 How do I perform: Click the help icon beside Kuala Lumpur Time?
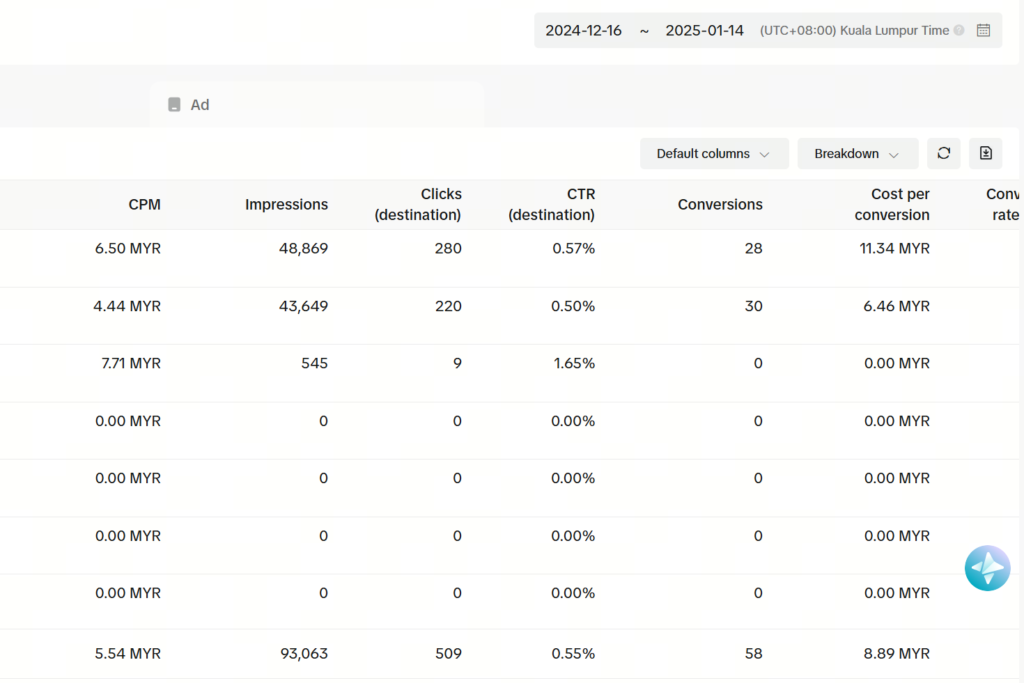[x=959, y=30]
